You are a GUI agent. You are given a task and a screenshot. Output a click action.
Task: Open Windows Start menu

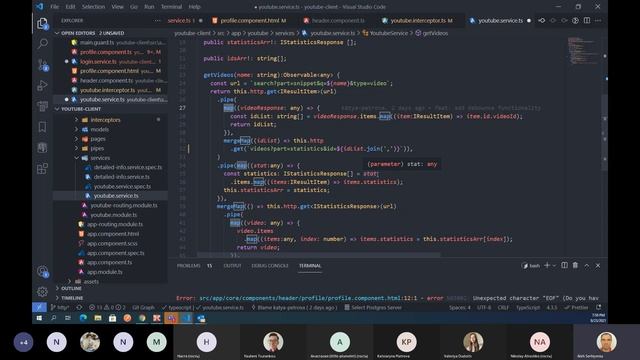click(x=39, y=318)
